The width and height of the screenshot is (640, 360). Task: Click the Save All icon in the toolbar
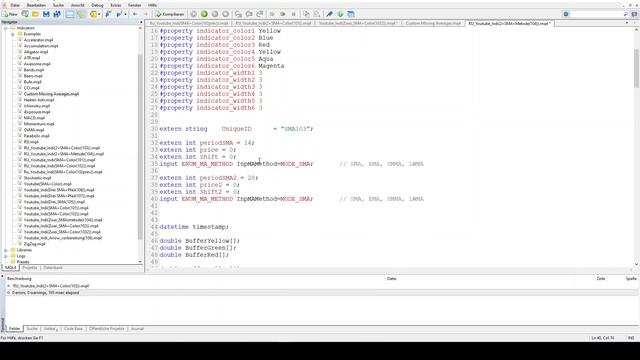coord(57,14)
